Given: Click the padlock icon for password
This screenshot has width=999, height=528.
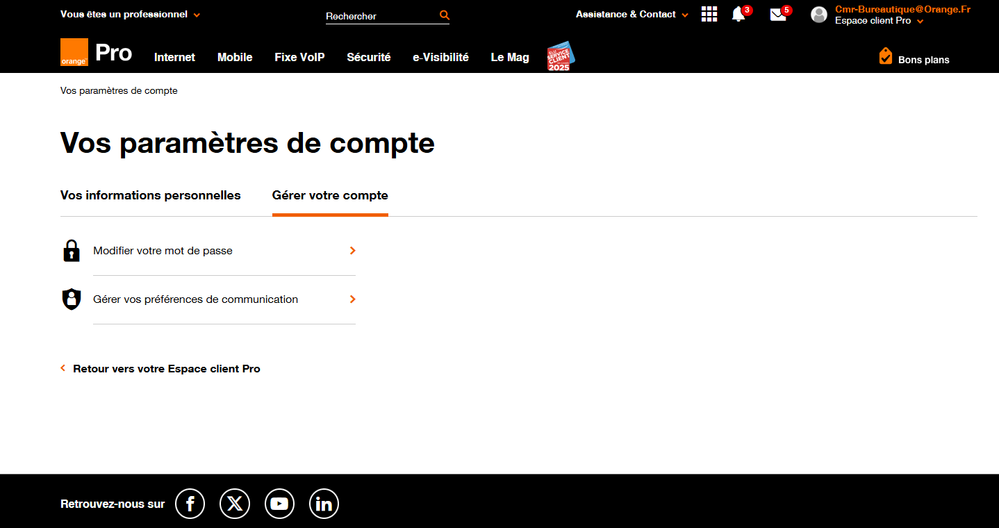Looking at the screenshot, I should point(71,250).
